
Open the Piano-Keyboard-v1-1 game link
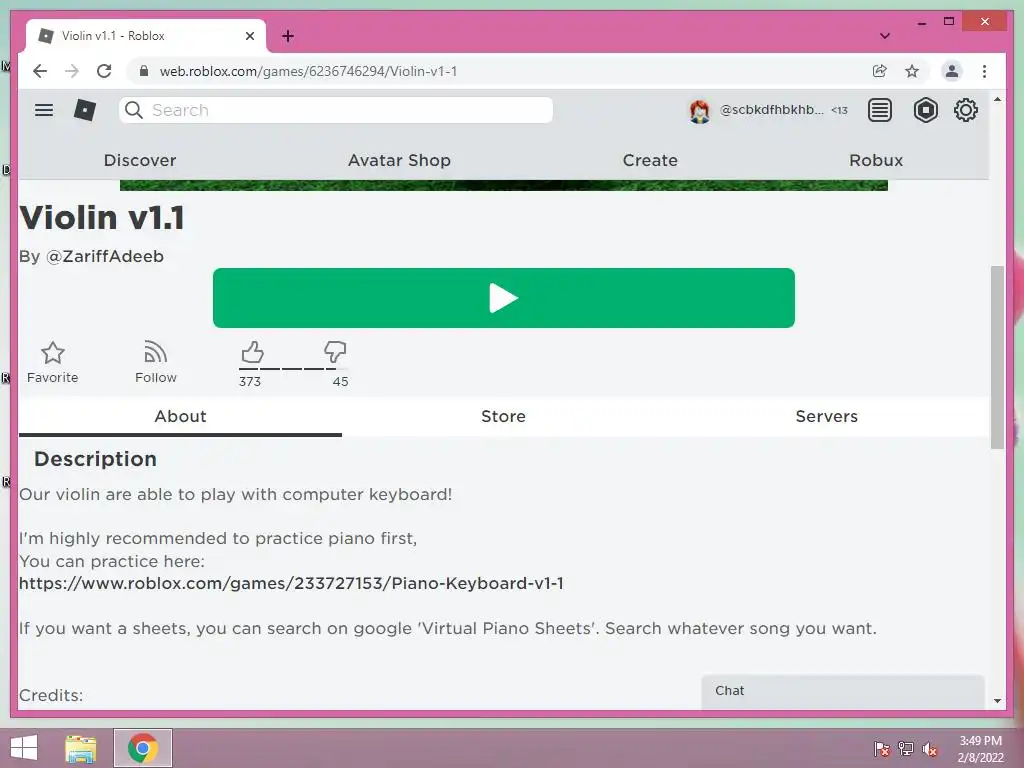pyautogui.click(x=291, y=583)
